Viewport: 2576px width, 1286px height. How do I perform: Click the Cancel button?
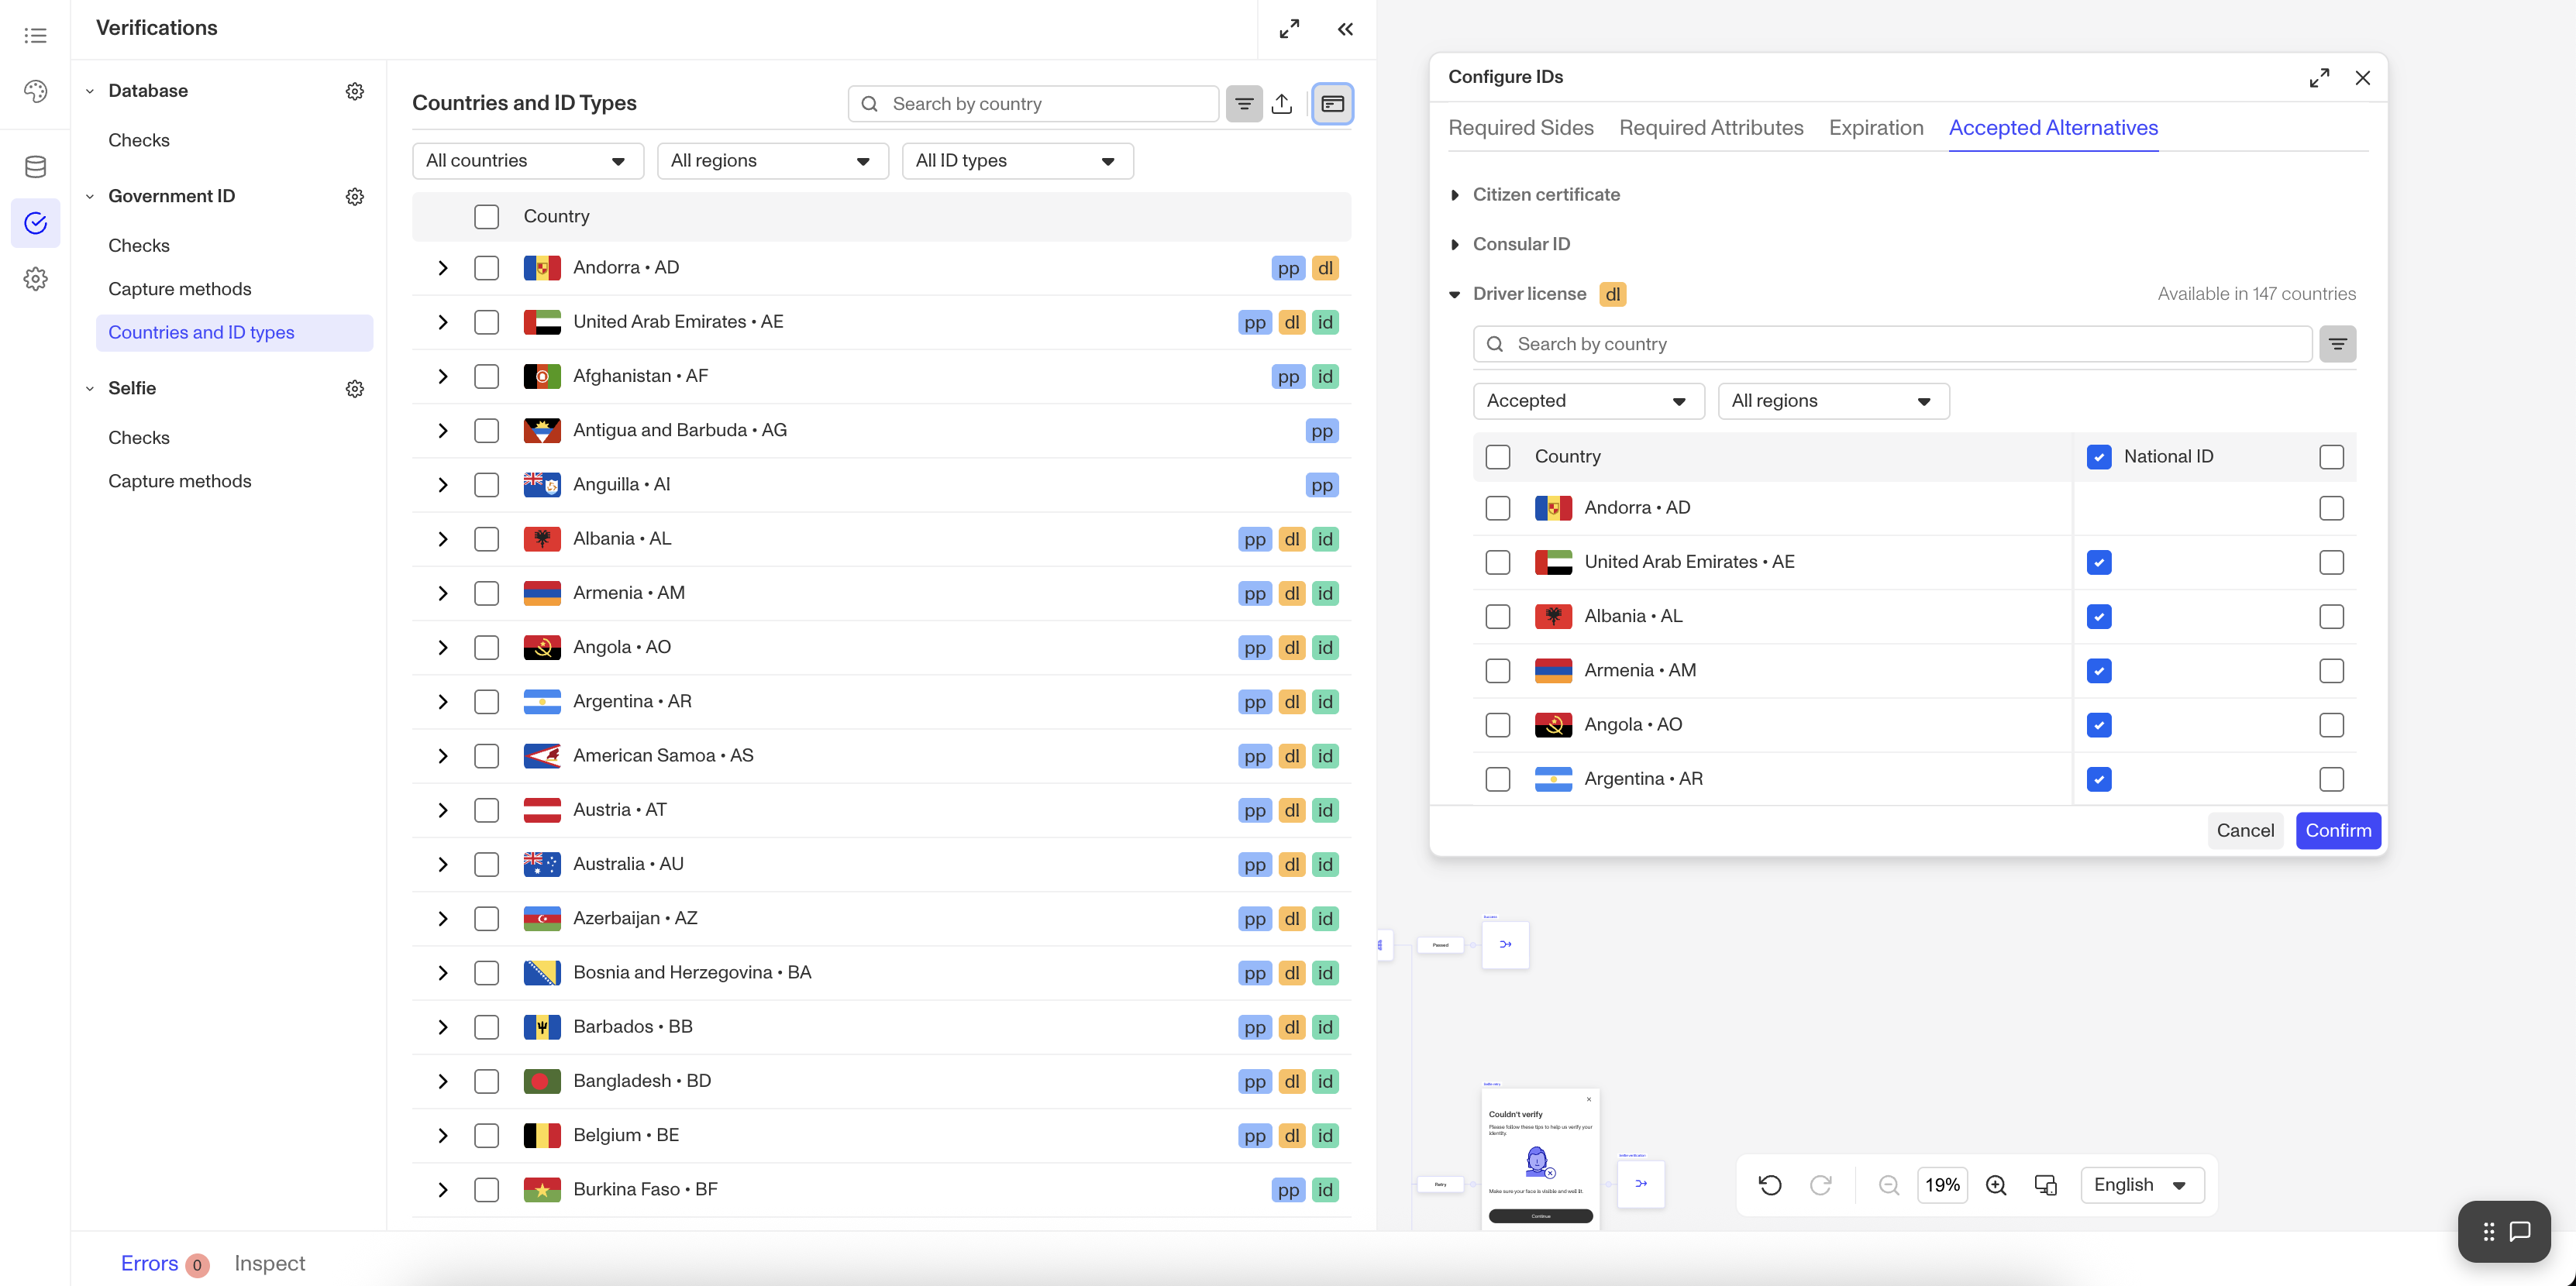pos(2245,831)
